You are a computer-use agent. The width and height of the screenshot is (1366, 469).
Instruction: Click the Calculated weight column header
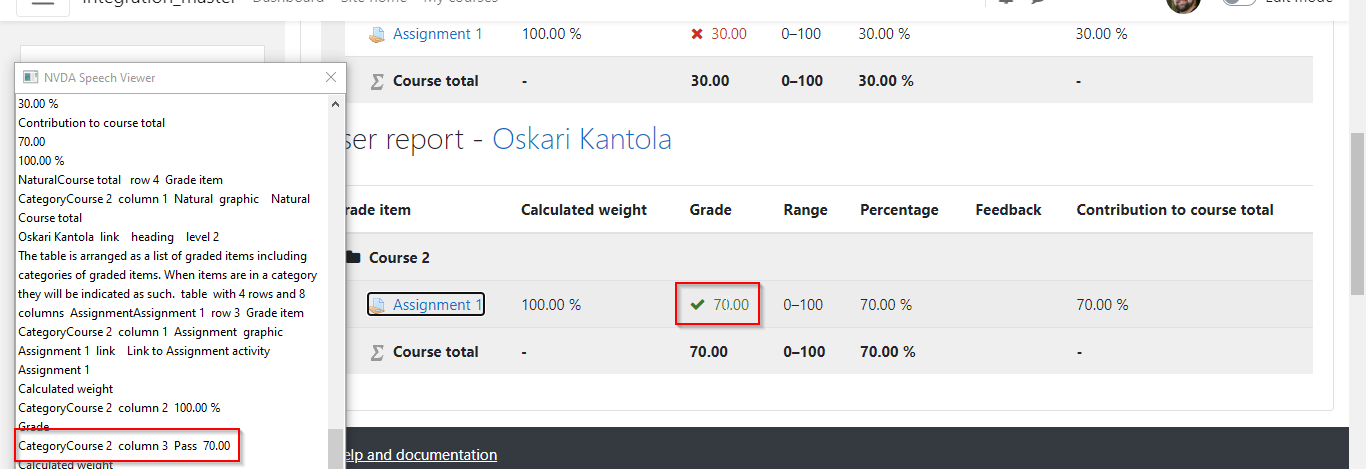[x=584, y=210]
